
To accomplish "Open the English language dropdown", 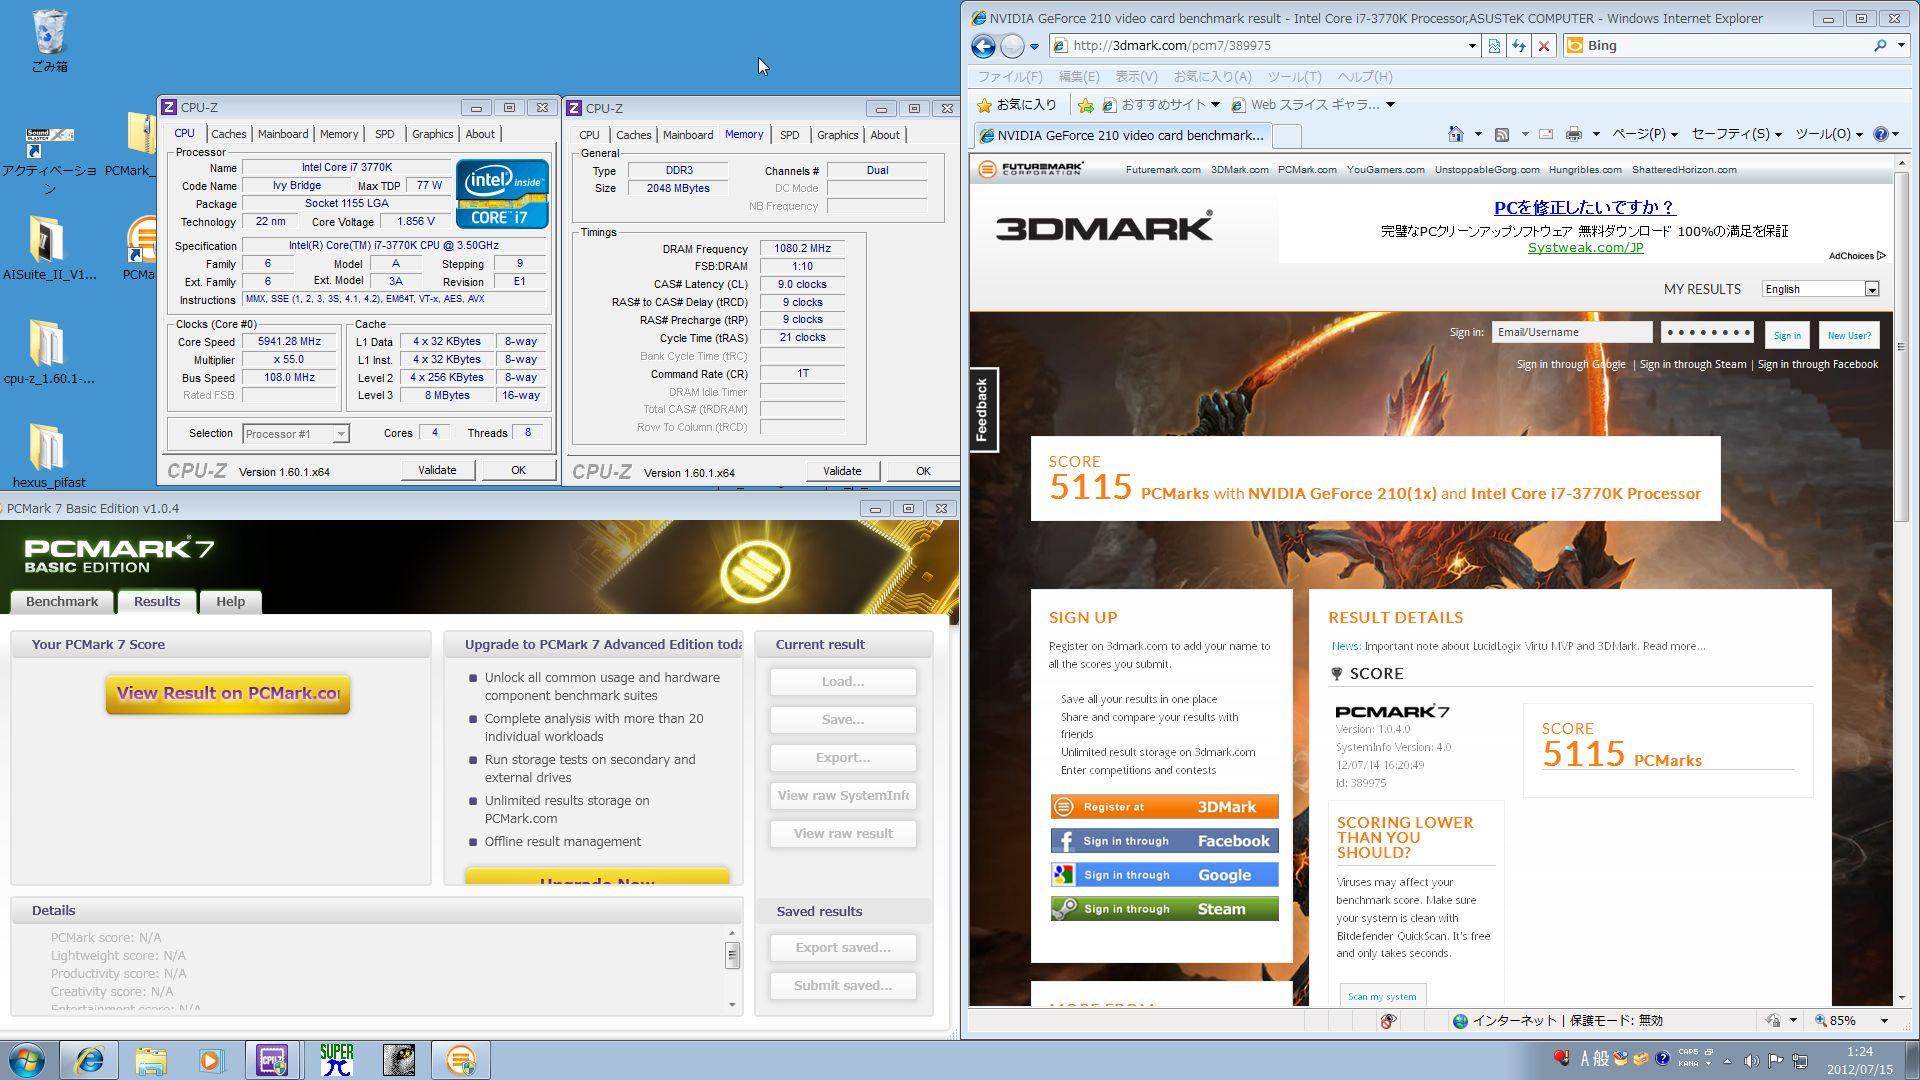I will point(1820,289).
